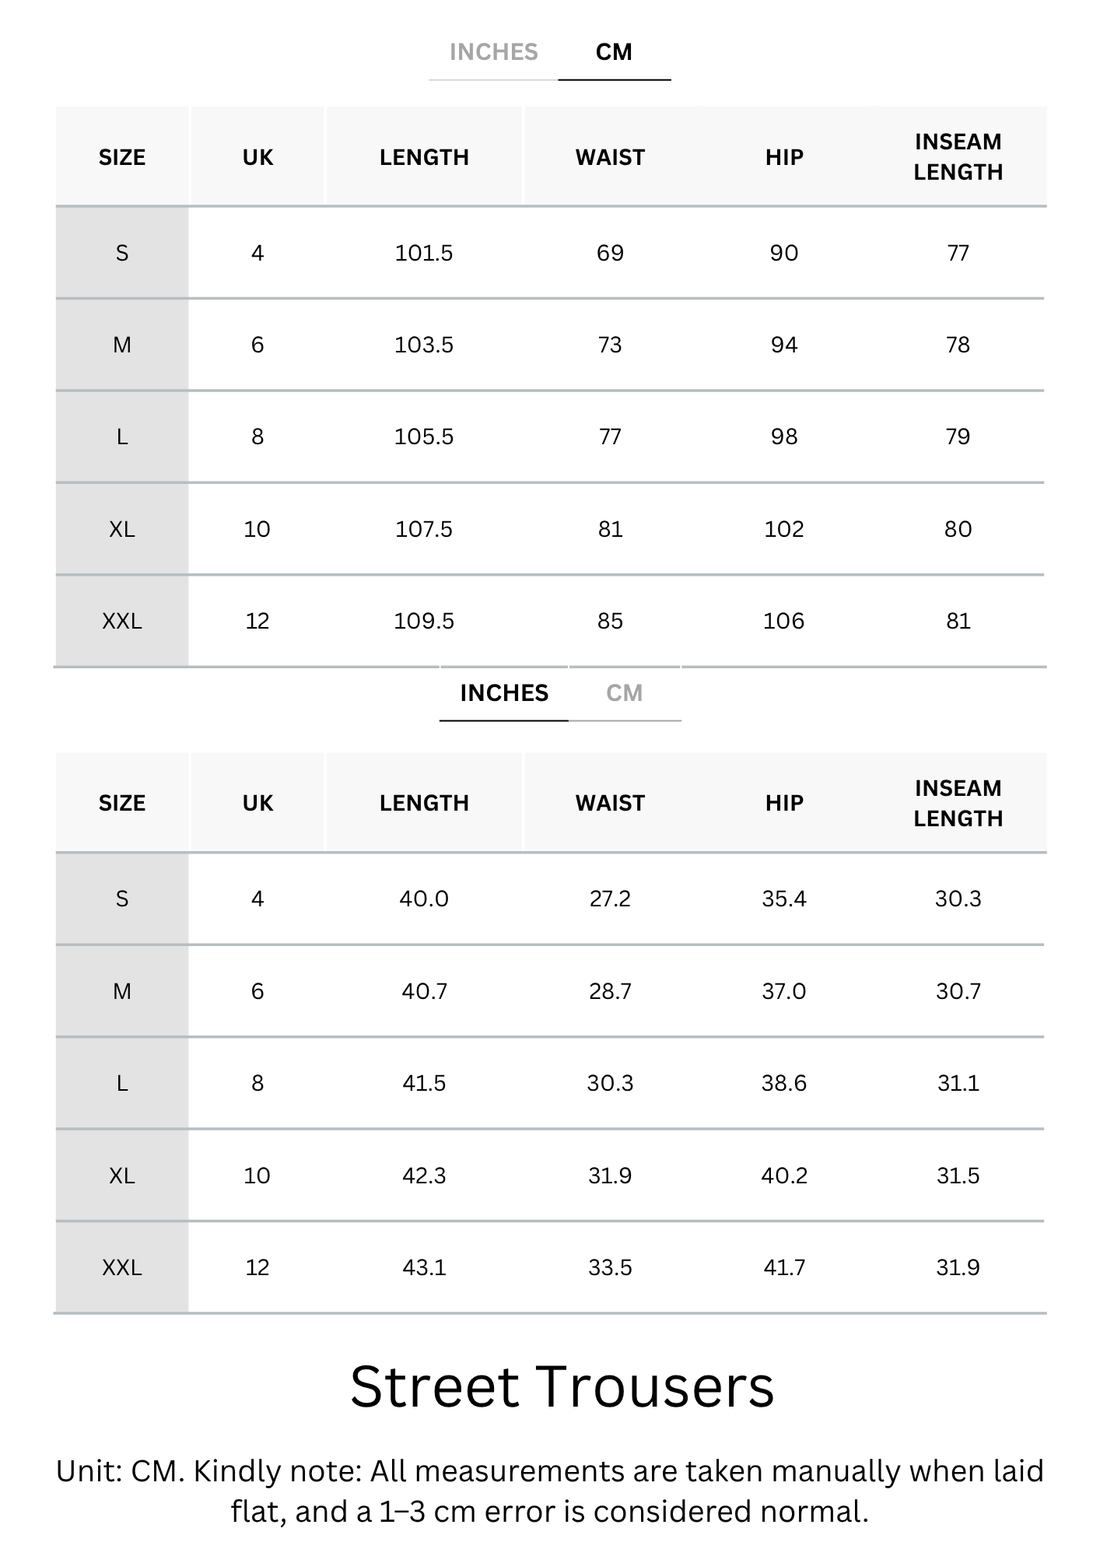This screenshot has width=1100, height=1556.
Task: Click the HIP header in inches table
Action: (x=784, y=803)
